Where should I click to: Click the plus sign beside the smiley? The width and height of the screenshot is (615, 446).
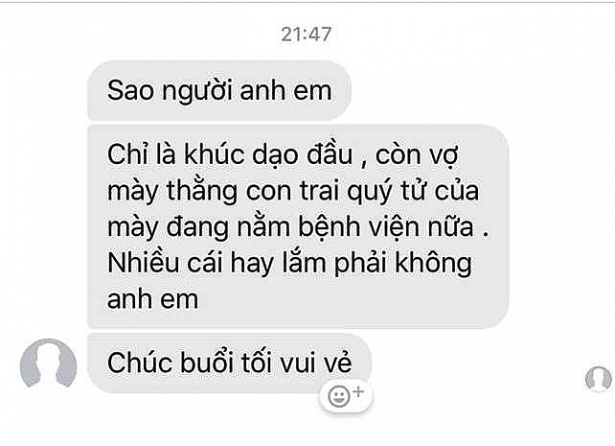click(x=358, y=391)
